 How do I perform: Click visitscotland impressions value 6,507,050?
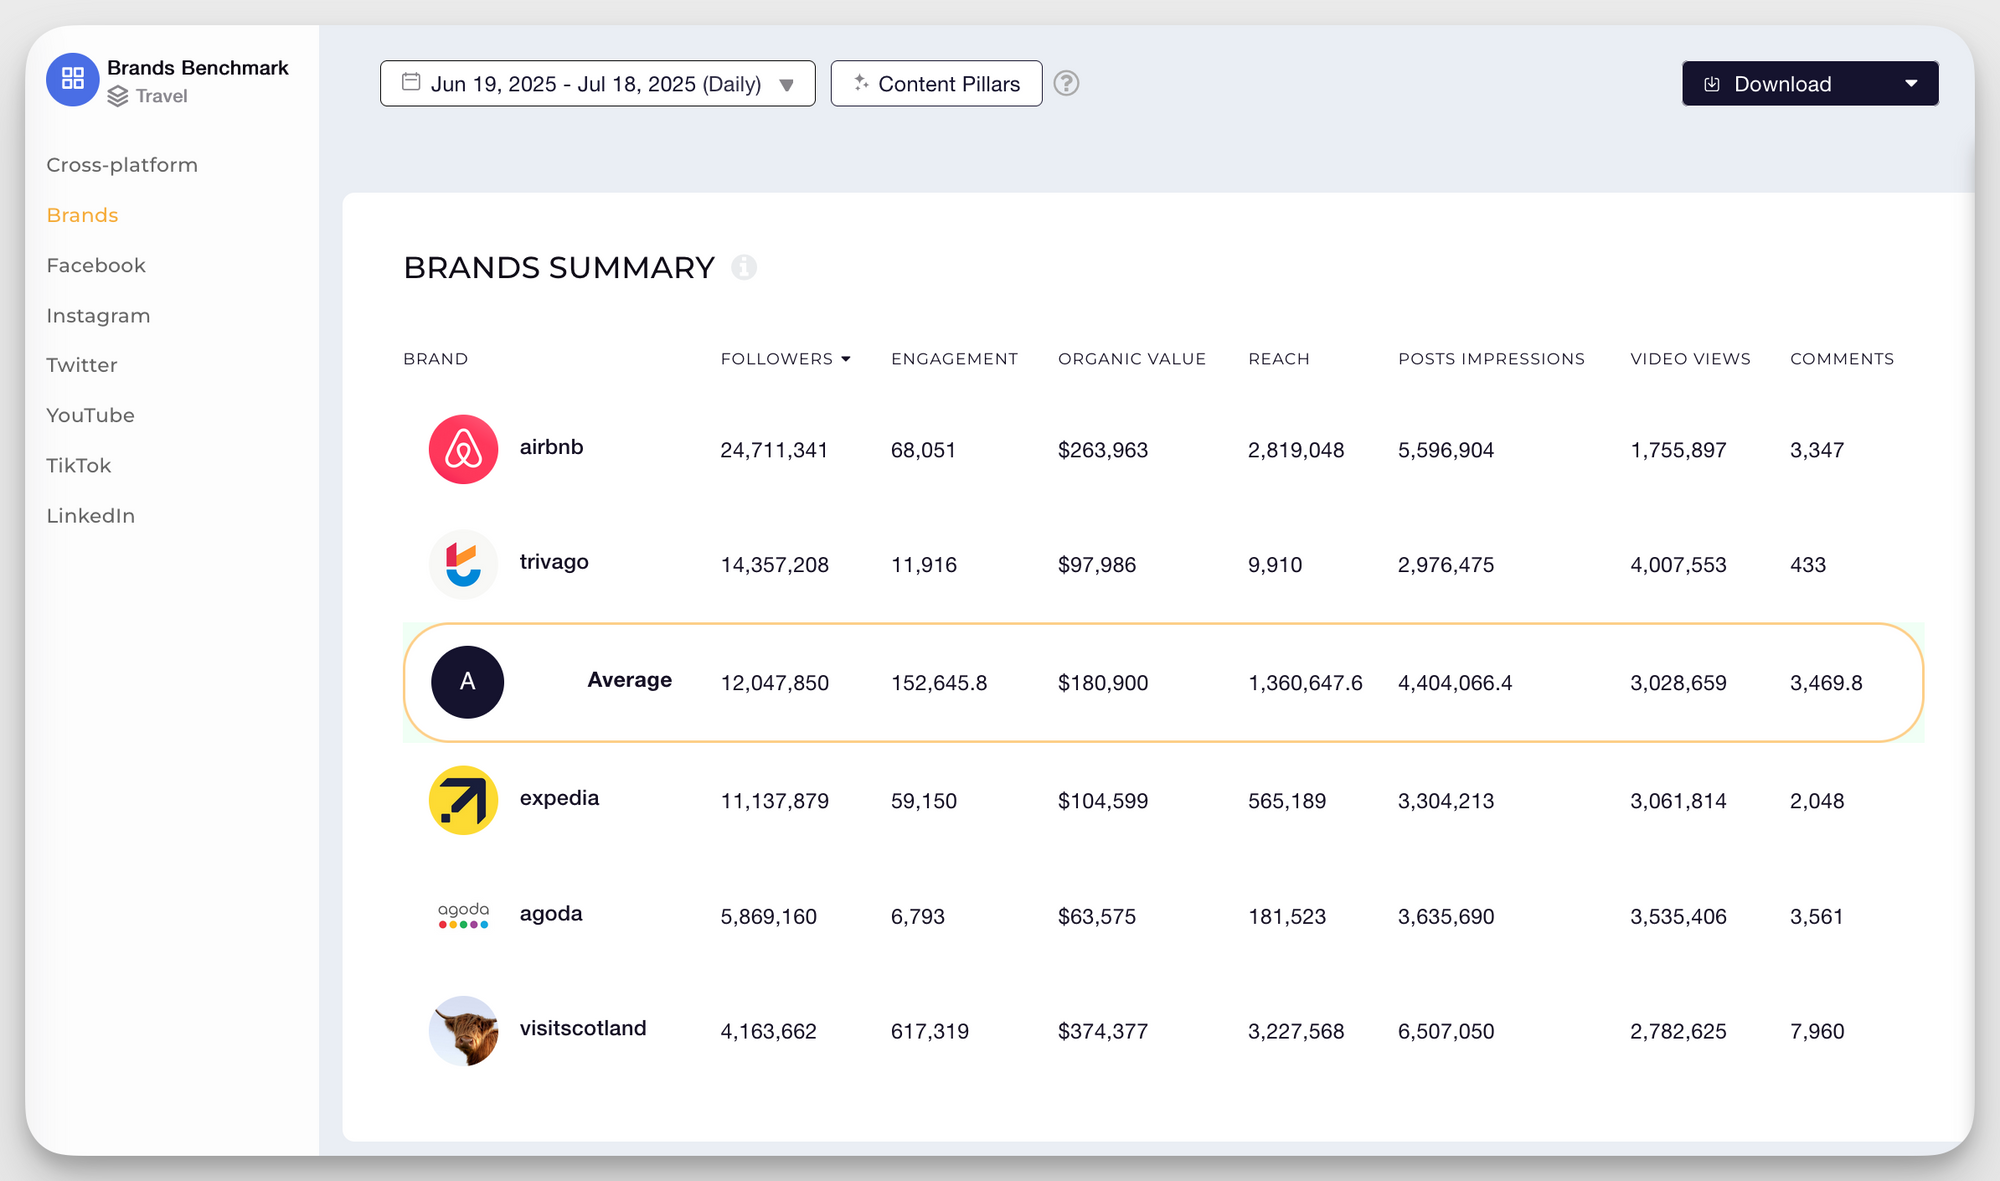click(1446, 1032)
